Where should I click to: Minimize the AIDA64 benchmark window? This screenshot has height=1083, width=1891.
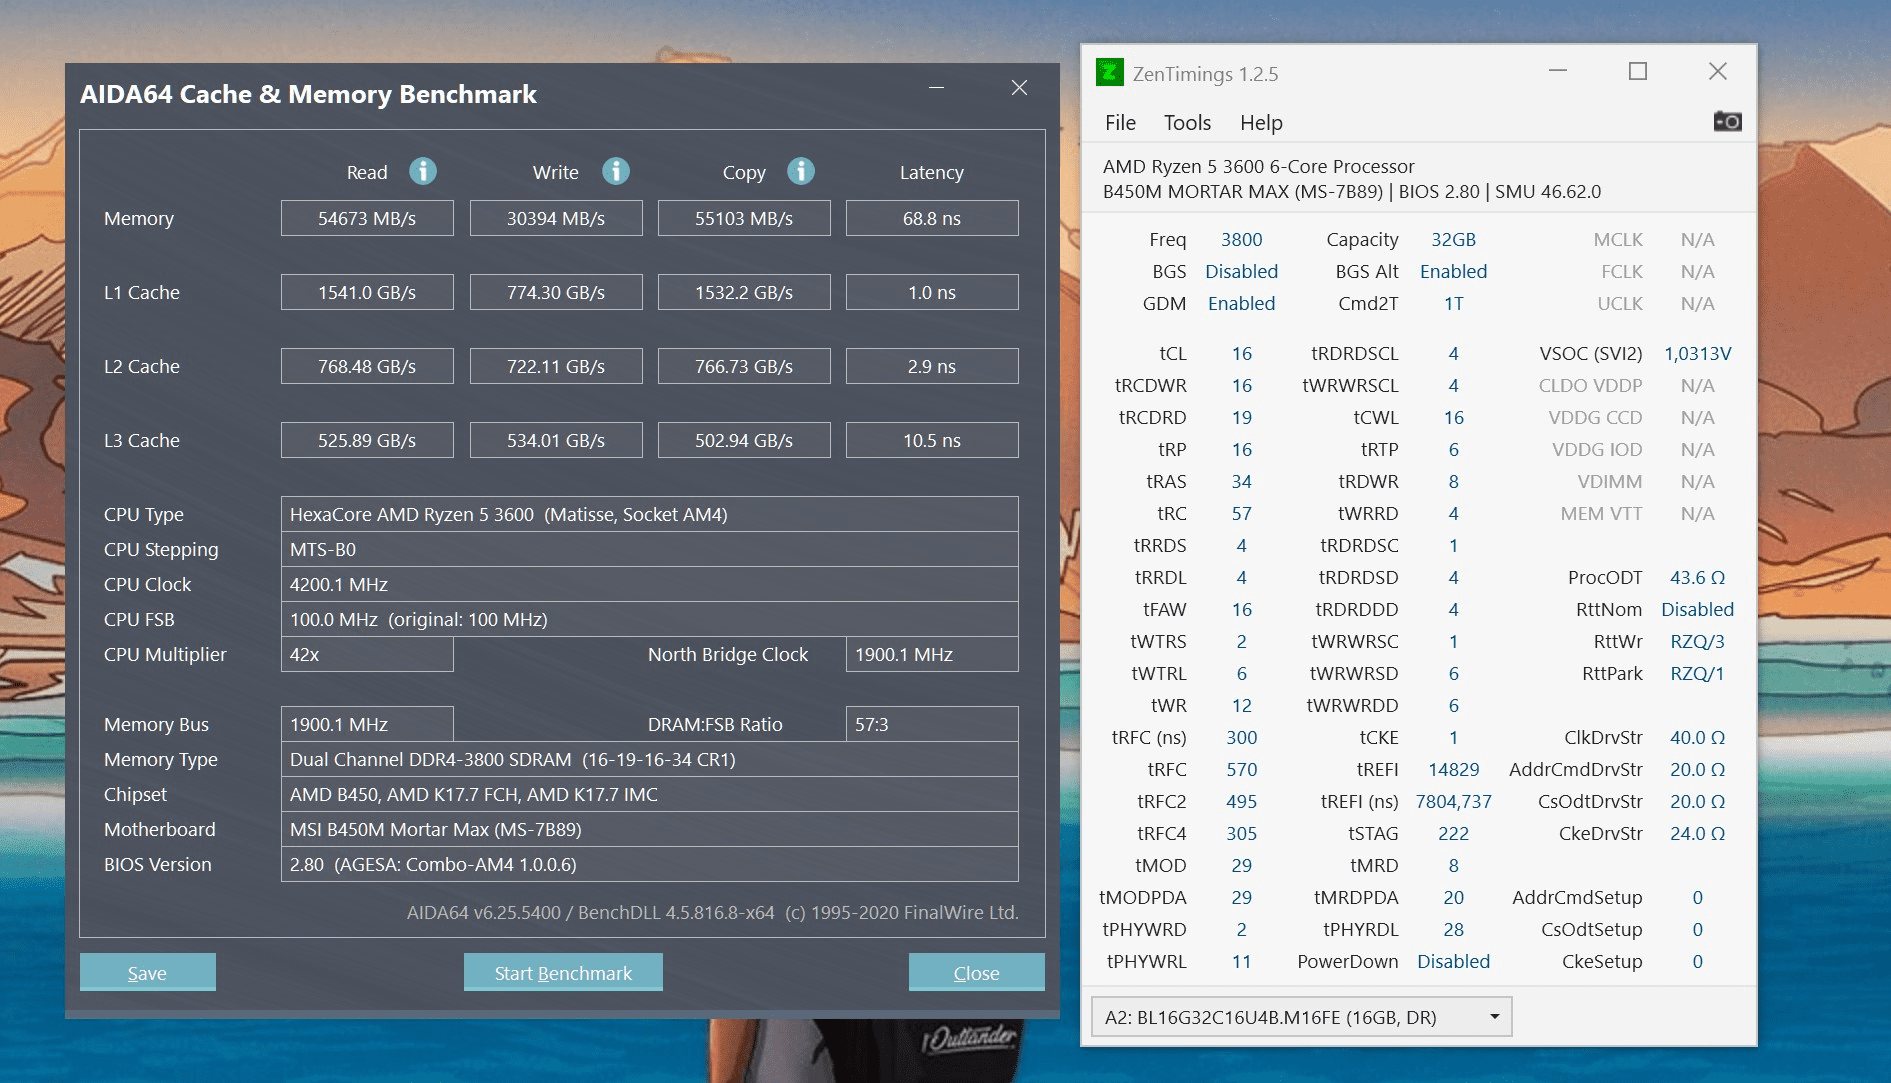[936, 88]
